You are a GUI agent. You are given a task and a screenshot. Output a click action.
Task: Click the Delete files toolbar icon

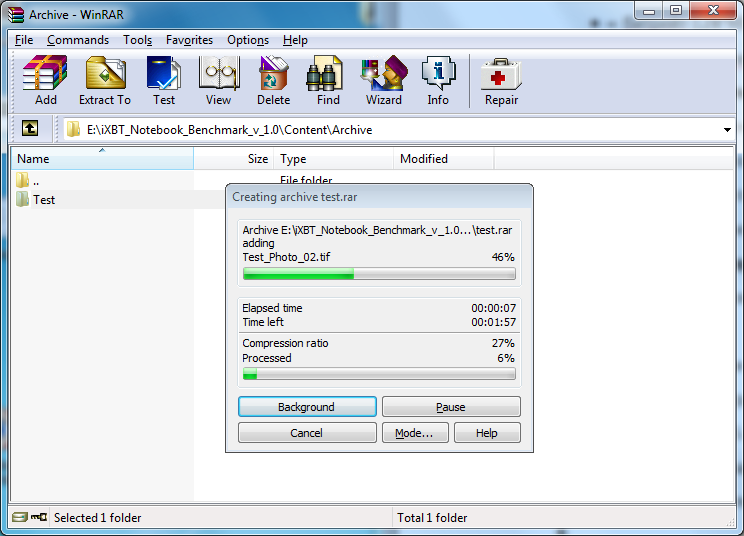pos(273,81)
